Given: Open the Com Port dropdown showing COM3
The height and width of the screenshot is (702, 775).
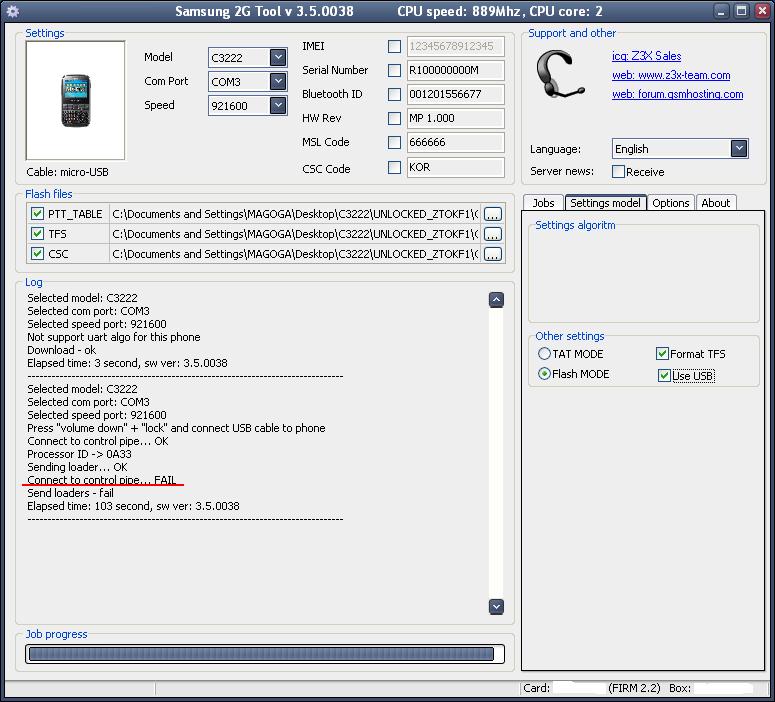Looking at the screenshot, I should 278,81.
